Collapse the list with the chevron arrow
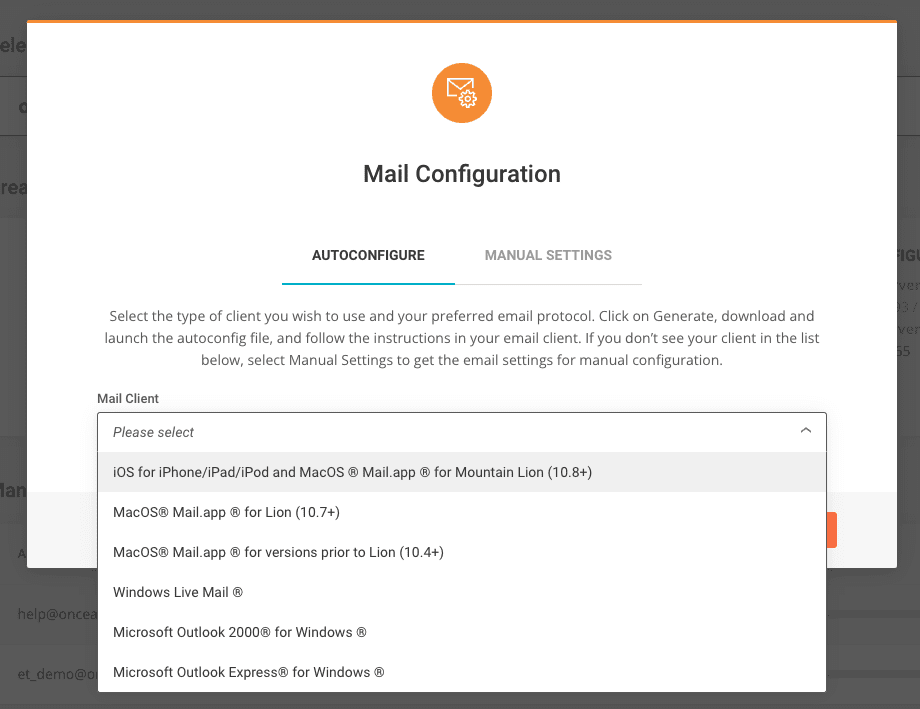The width and height of the screenshot is (920, 709). point(806,431)
